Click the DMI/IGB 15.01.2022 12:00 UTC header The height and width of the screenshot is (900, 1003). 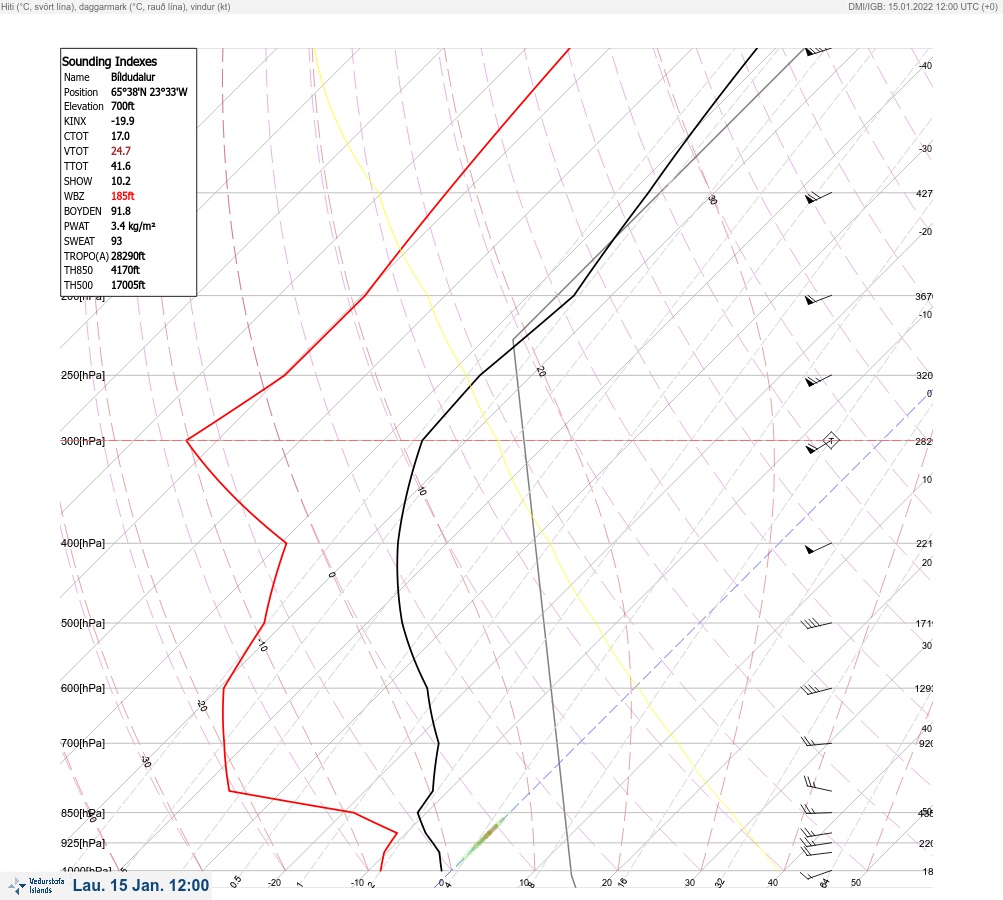(922, 6)
